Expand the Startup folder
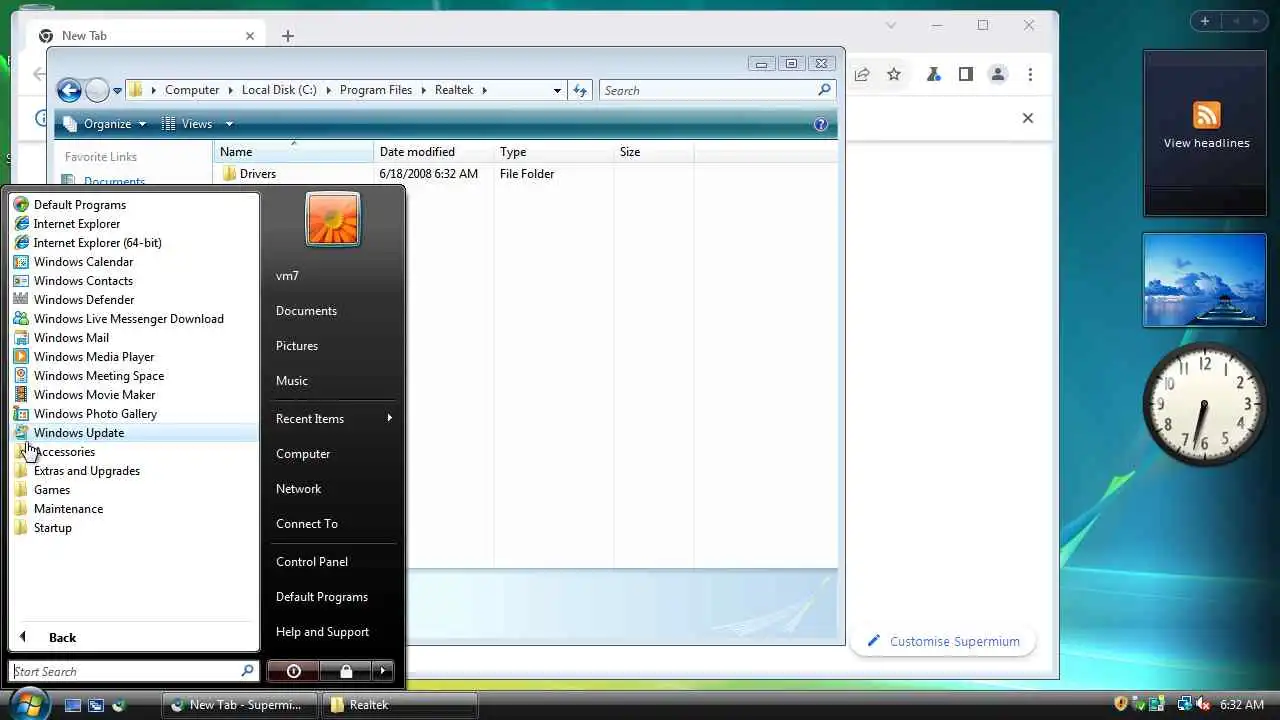The image size is (1280, 720). tap(134, 528)
